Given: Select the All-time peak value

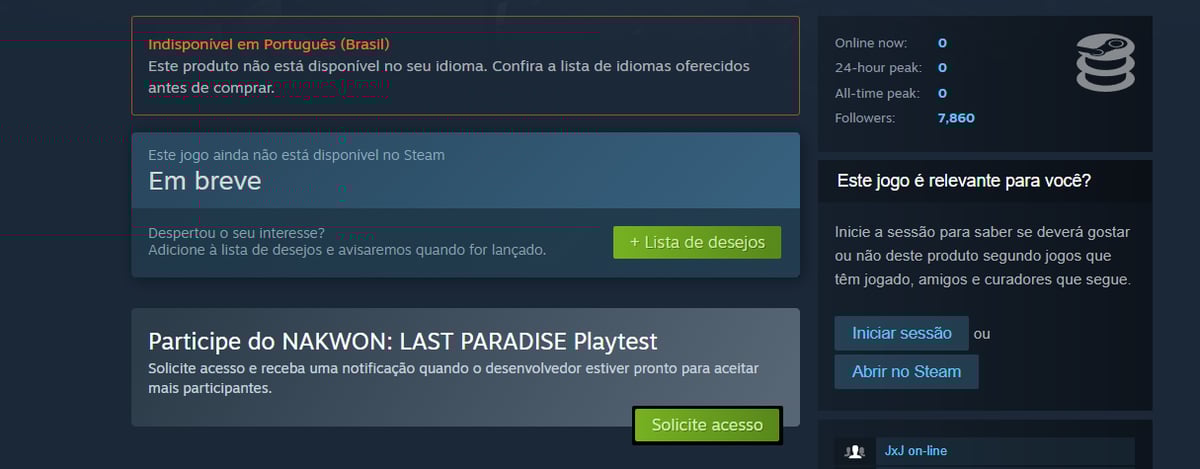Looking at the screenshot, I should 942,93.
